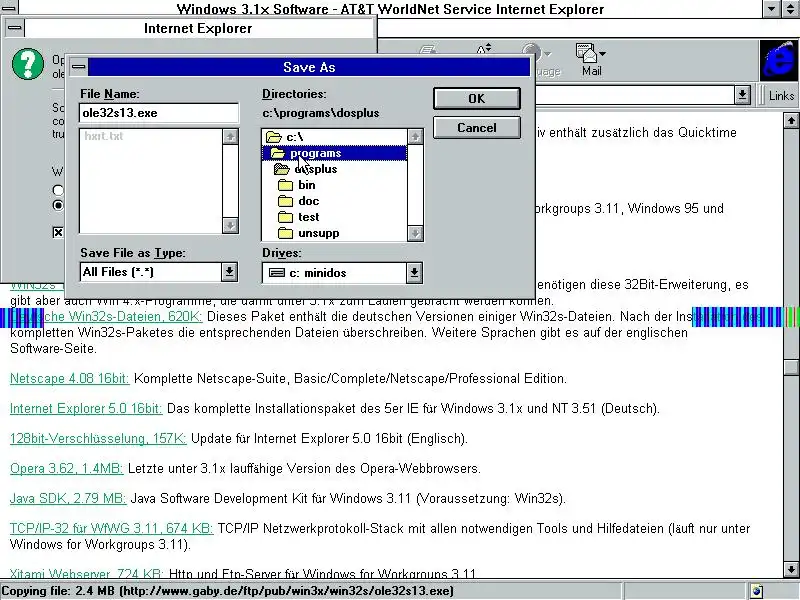Open the Deutsche Win32s-Dateien, 620K link
This screenshot has width=800, height=600.
point(106,316)
